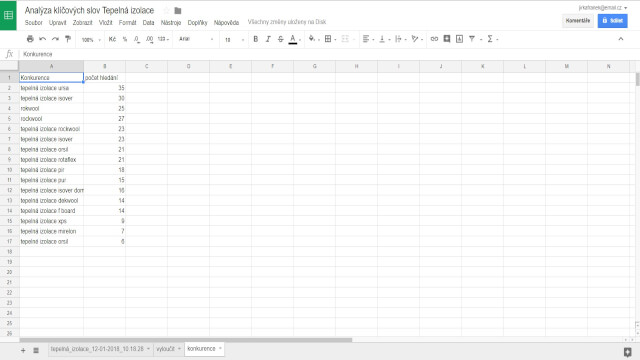Open the text color picker
640x360 pixels.
coord(293,39)
